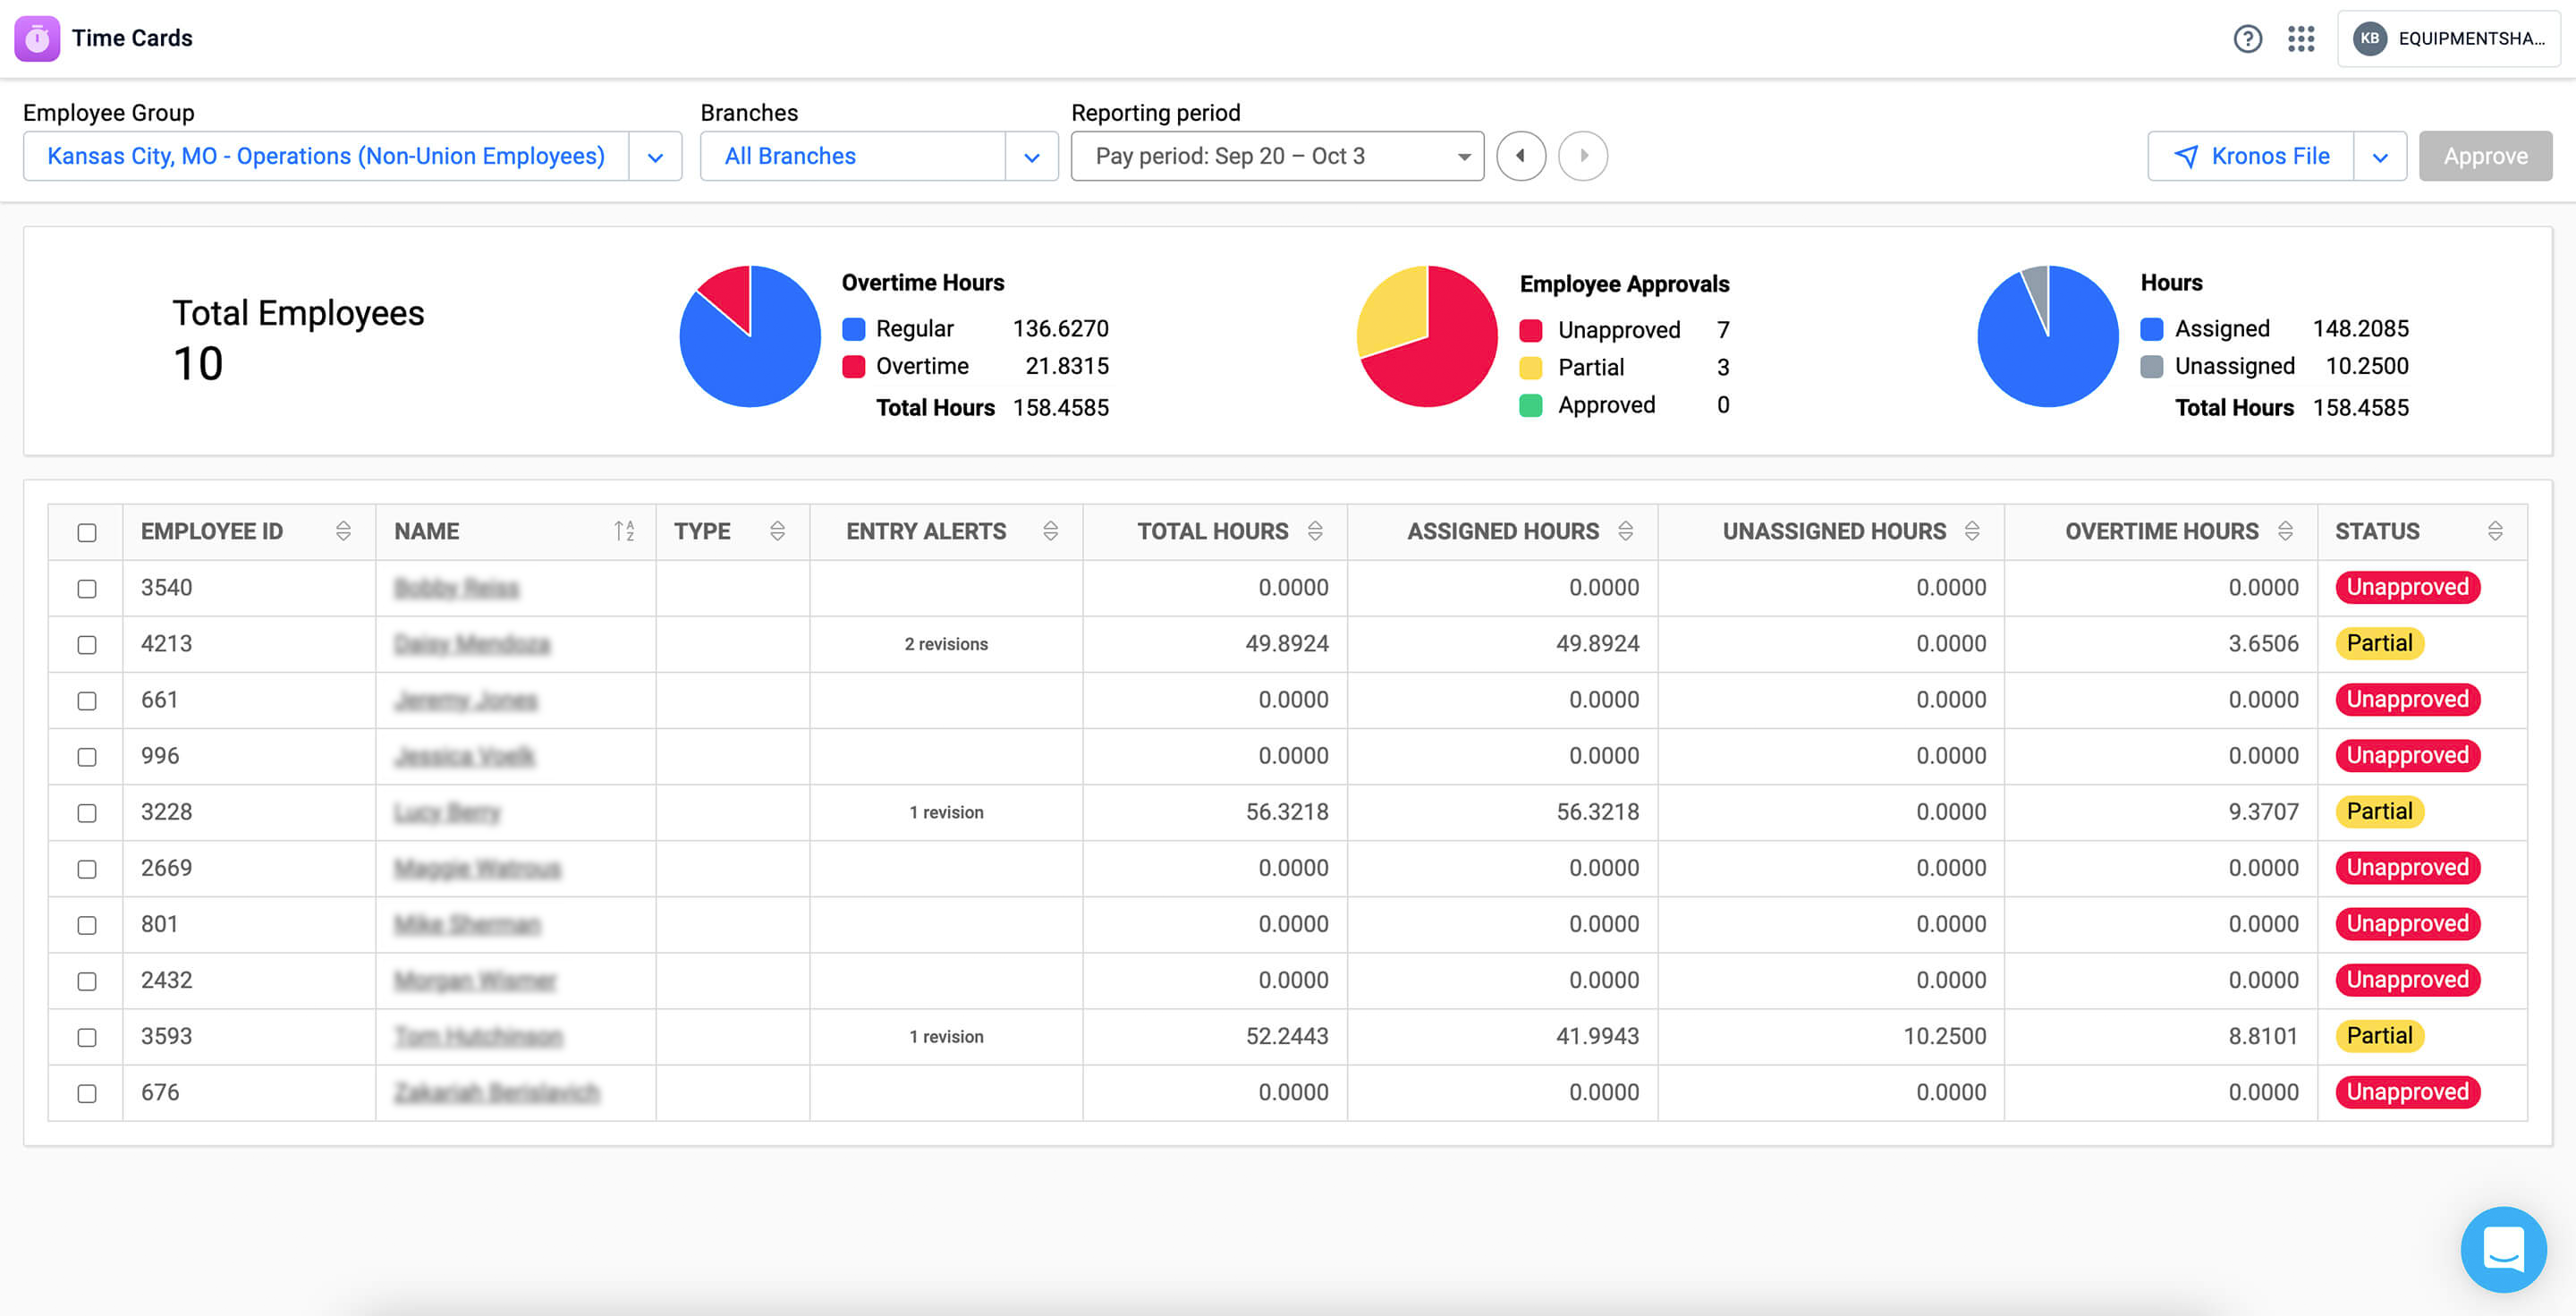Screen dimensions: 2576x1316
Task: Expand the Kronos File options arrow
Action: pos(2380,157)
